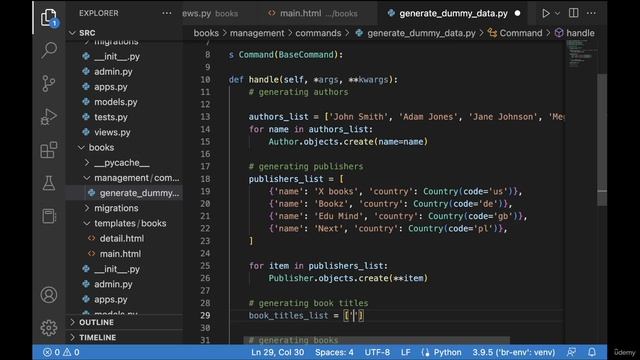Click the editor minimap
640x360 pixels.
click(581, 55)
